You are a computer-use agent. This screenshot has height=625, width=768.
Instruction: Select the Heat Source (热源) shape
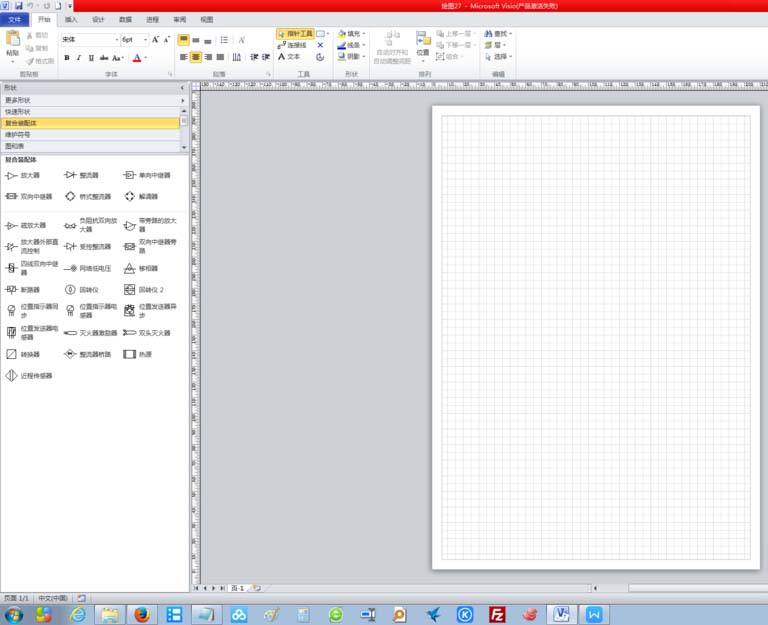[x=138, y=354]
